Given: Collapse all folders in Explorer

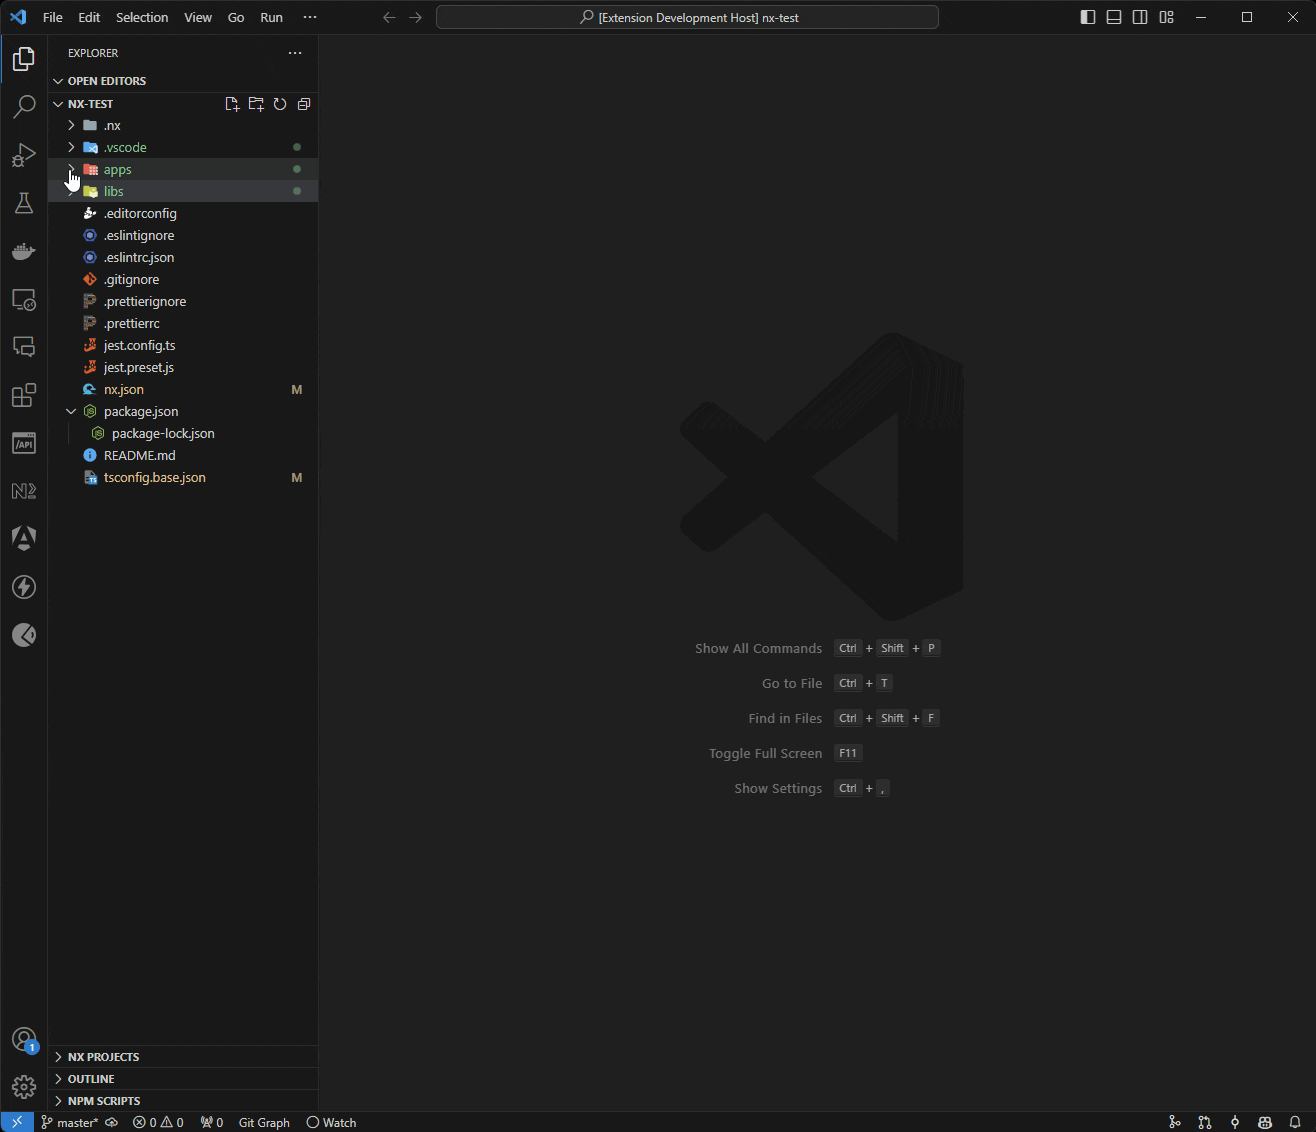Looking at the screenshot, I should [x=304, y=104].
